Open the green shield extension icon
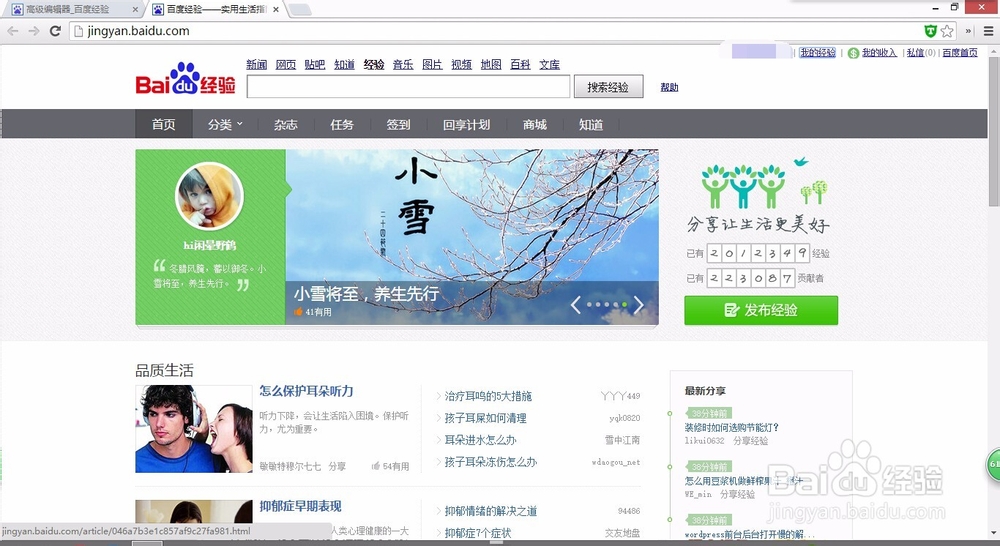 click(930, 31)
